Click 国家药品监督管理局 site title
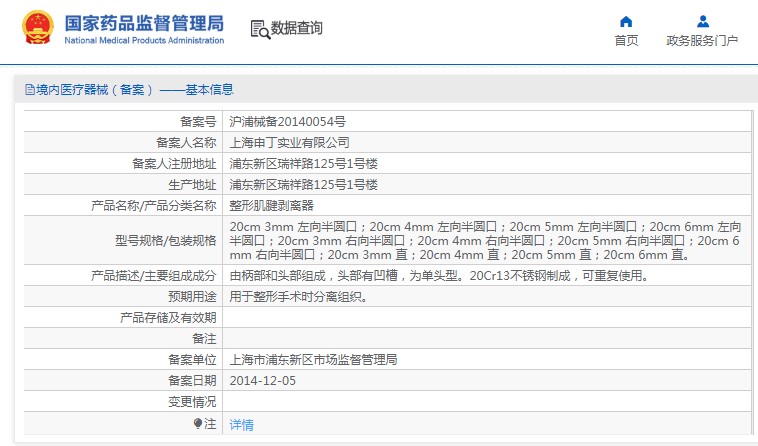The height and width of the screenshot is (446, 758). (x=144, y=23)
